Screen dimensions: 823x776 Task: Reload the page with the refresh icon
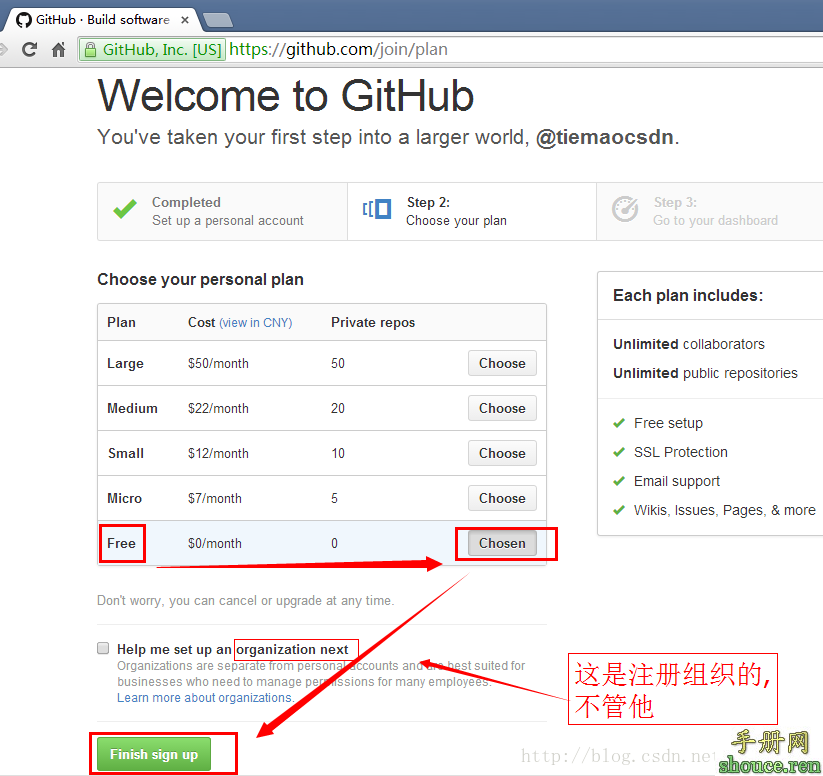[x=29, y=49]
